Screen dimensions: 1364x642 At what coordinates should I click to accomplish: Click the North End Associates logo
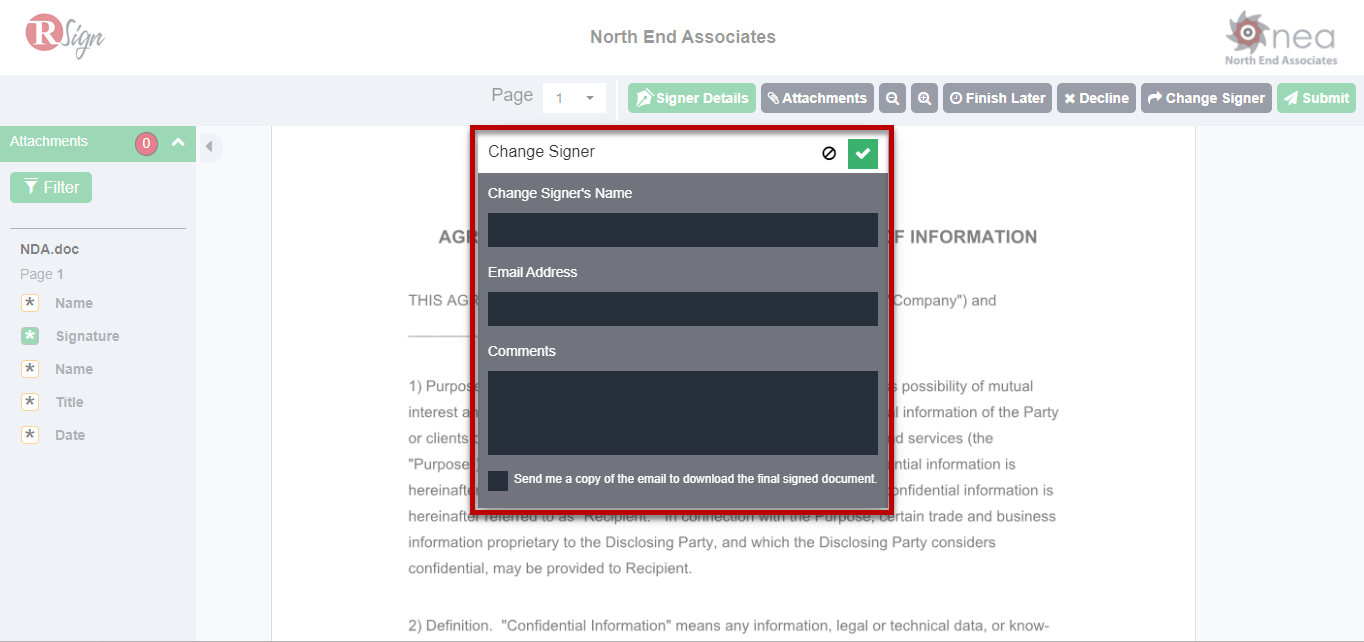[1280, 39]
